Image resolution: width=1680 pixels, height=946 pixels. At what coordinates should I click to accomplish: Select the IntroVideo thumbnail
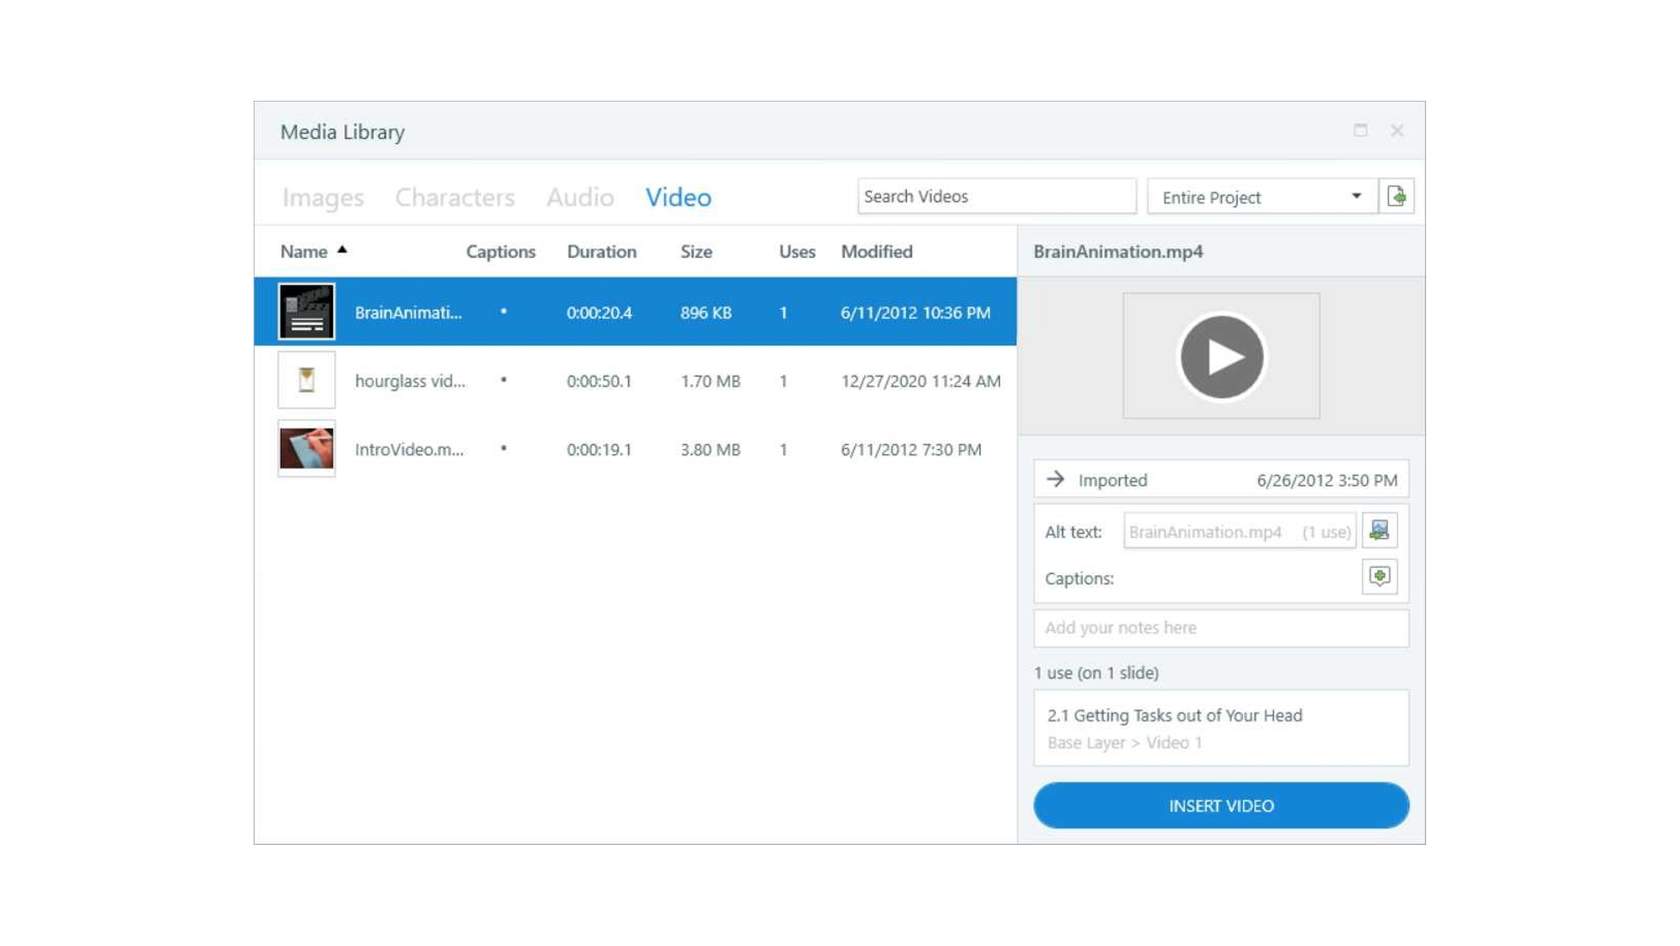tap(306, 449)
